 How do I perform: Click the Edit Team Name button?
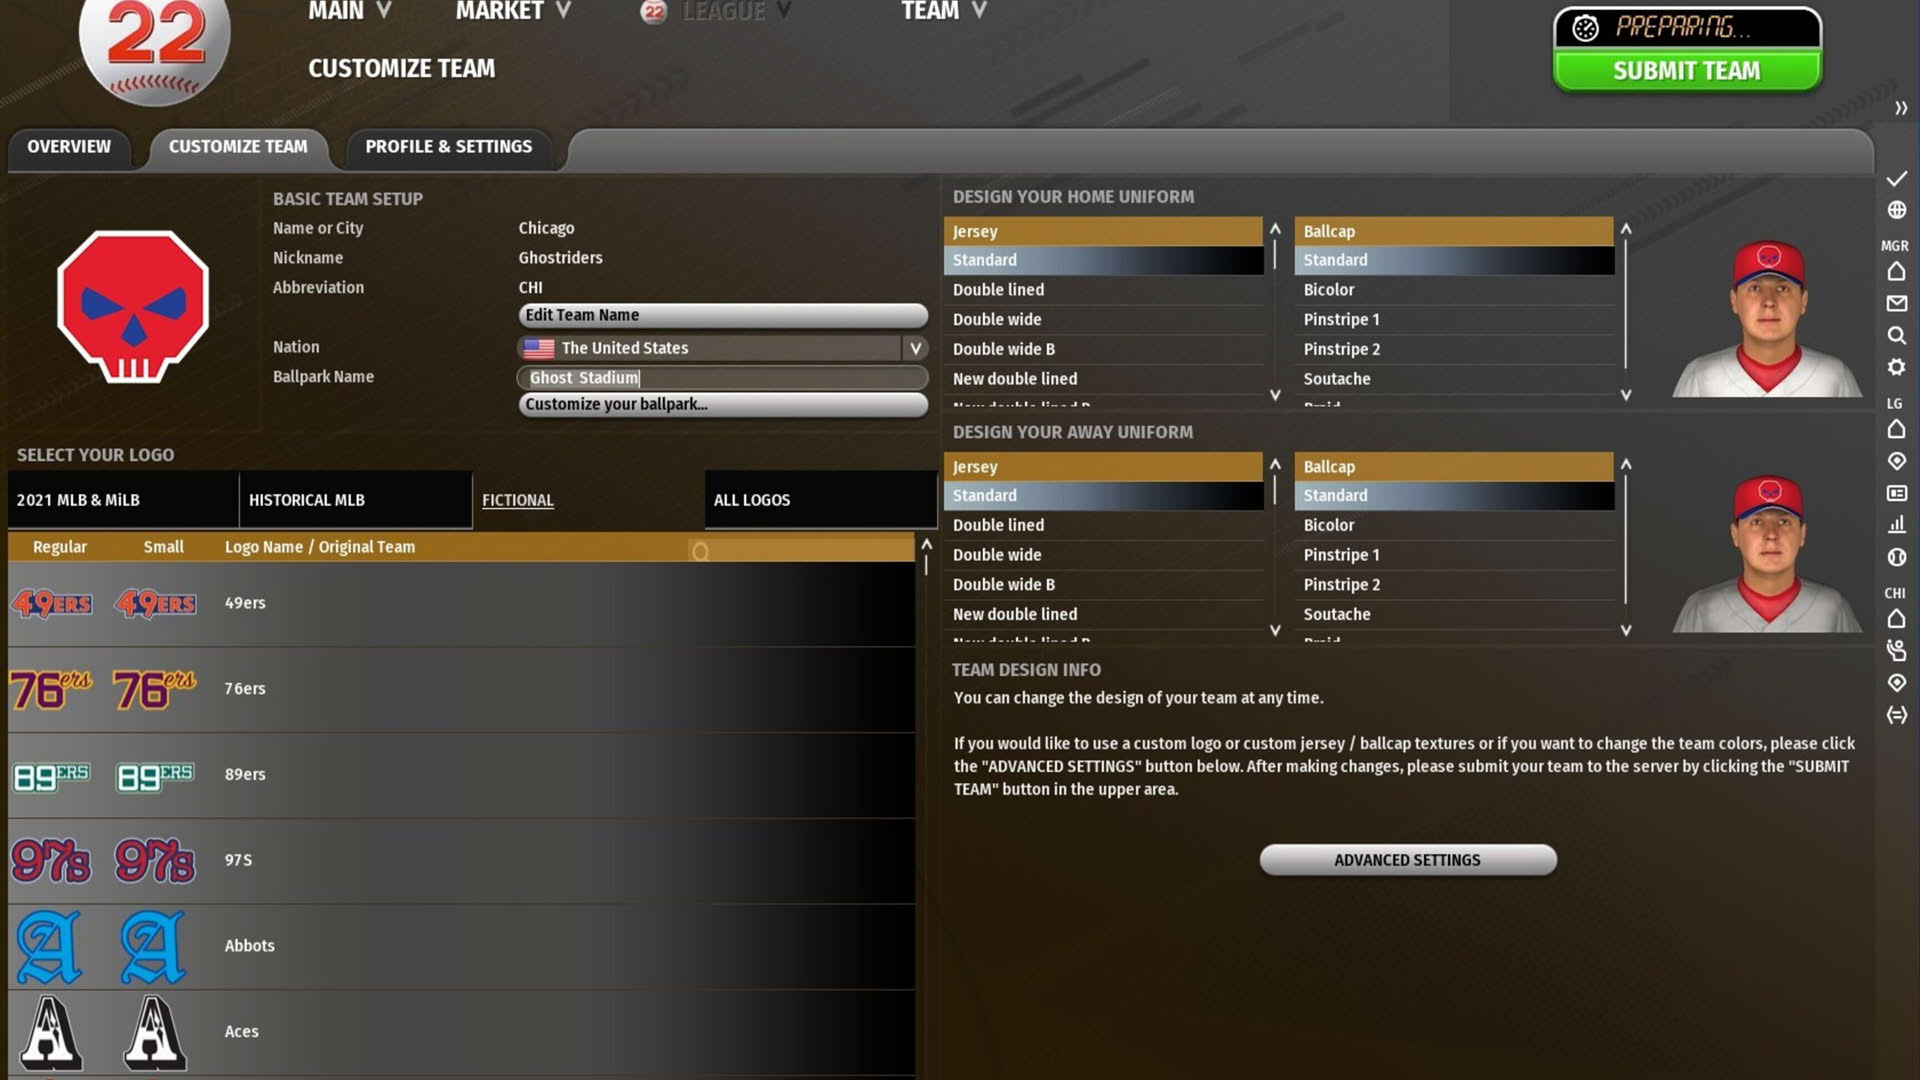pyautogui.click(x=722, y=315)
